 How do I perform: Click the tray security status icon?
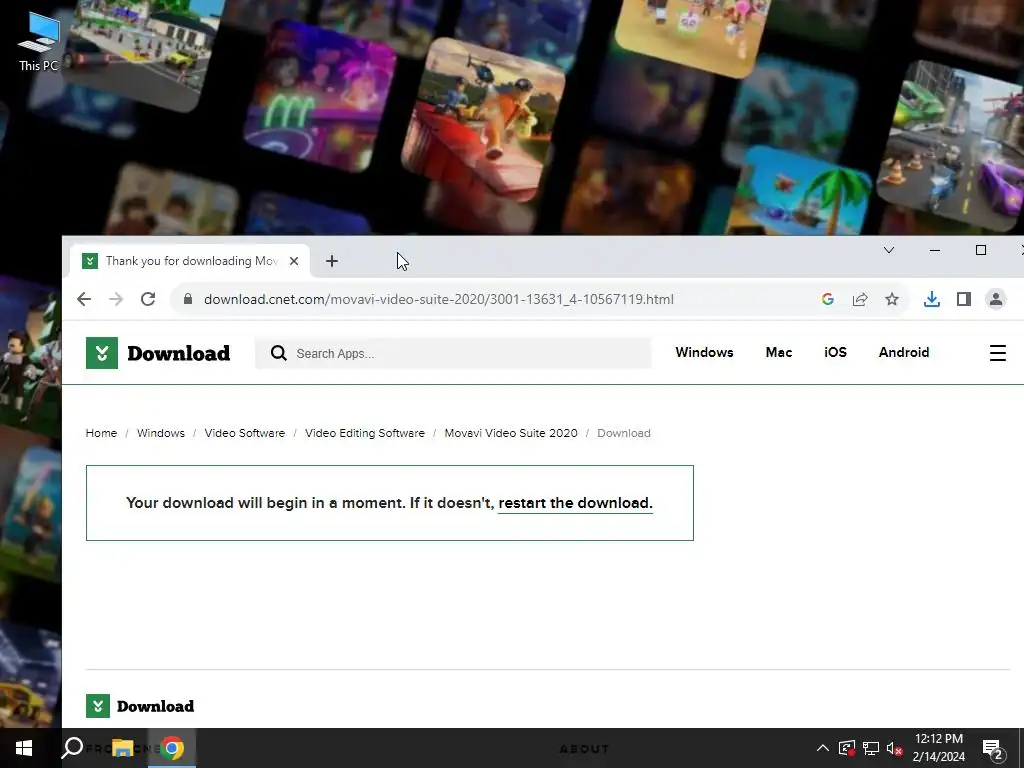coord(847,748)
